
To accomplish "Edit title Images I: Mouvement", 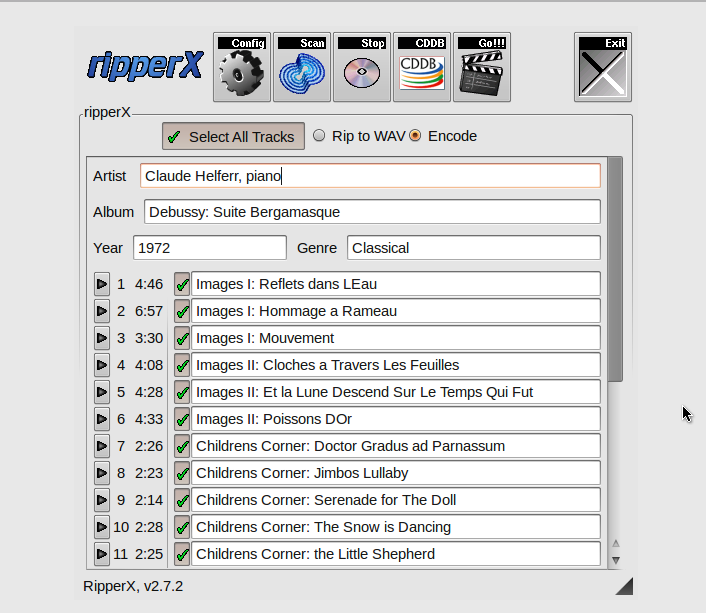I will click(396, 338).
